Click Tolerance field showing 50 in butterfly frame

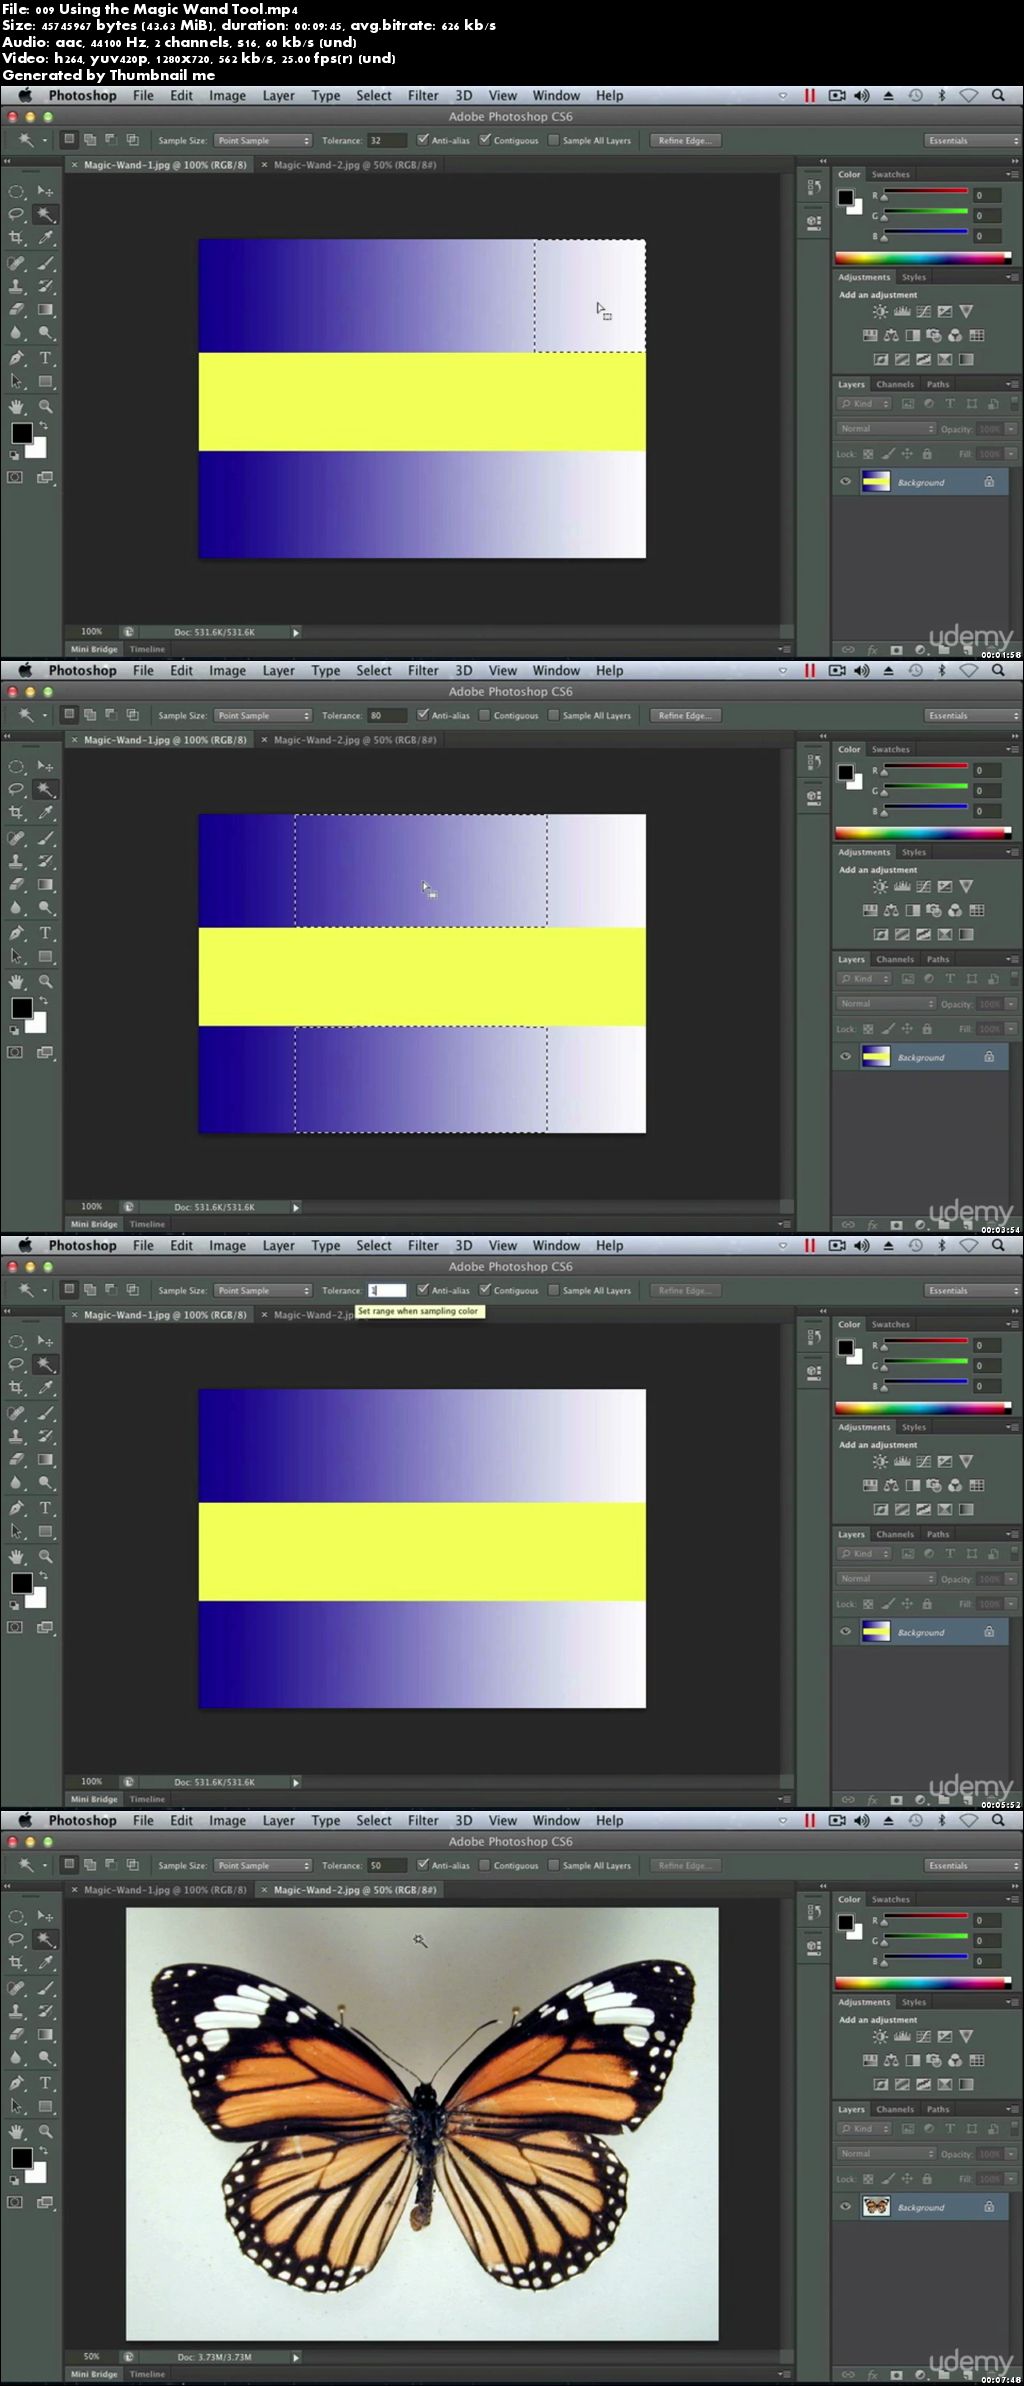click(387, 1866)
